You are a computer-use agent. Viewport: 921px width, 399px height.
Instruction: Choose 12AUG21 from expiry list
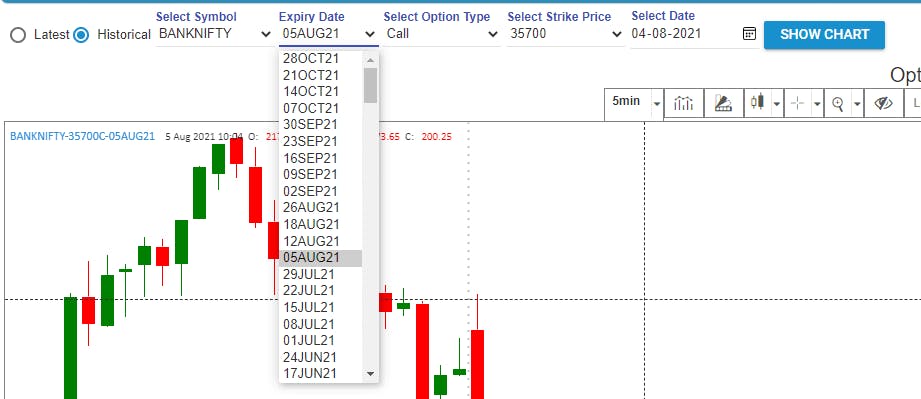320,241
